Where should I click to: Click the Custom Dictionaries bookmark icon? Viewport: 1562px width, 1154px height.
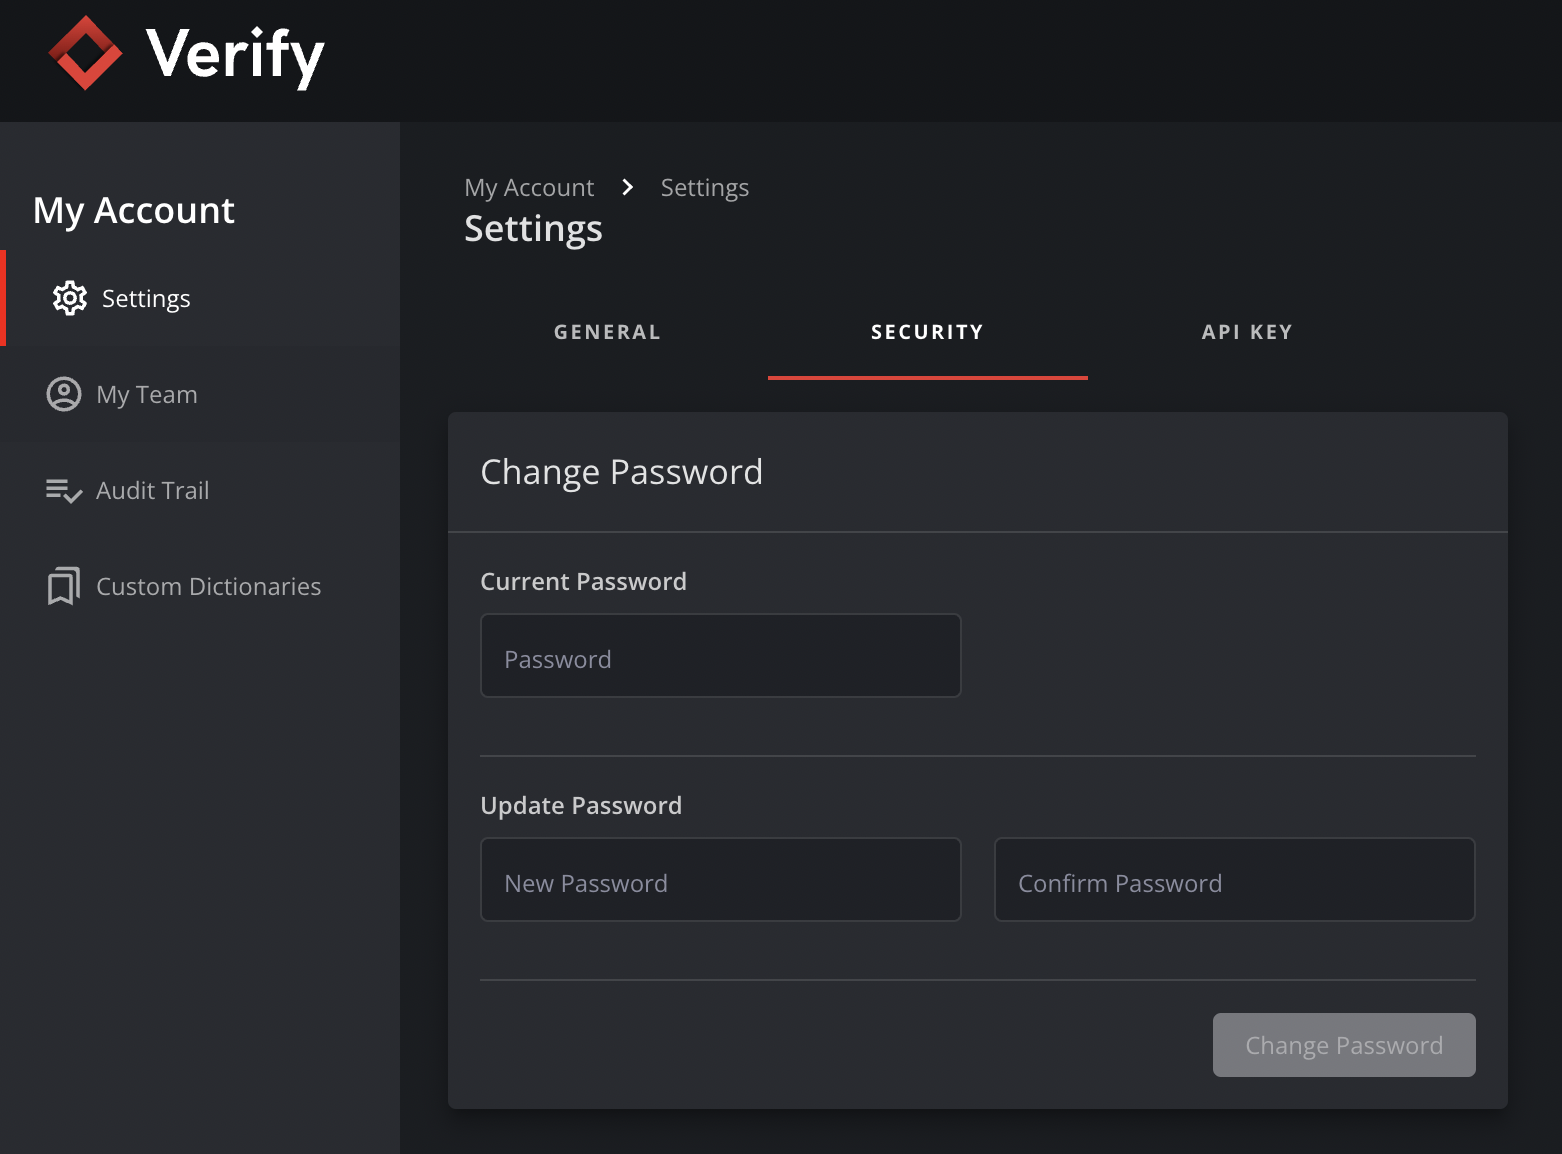(x=64, y=586)
